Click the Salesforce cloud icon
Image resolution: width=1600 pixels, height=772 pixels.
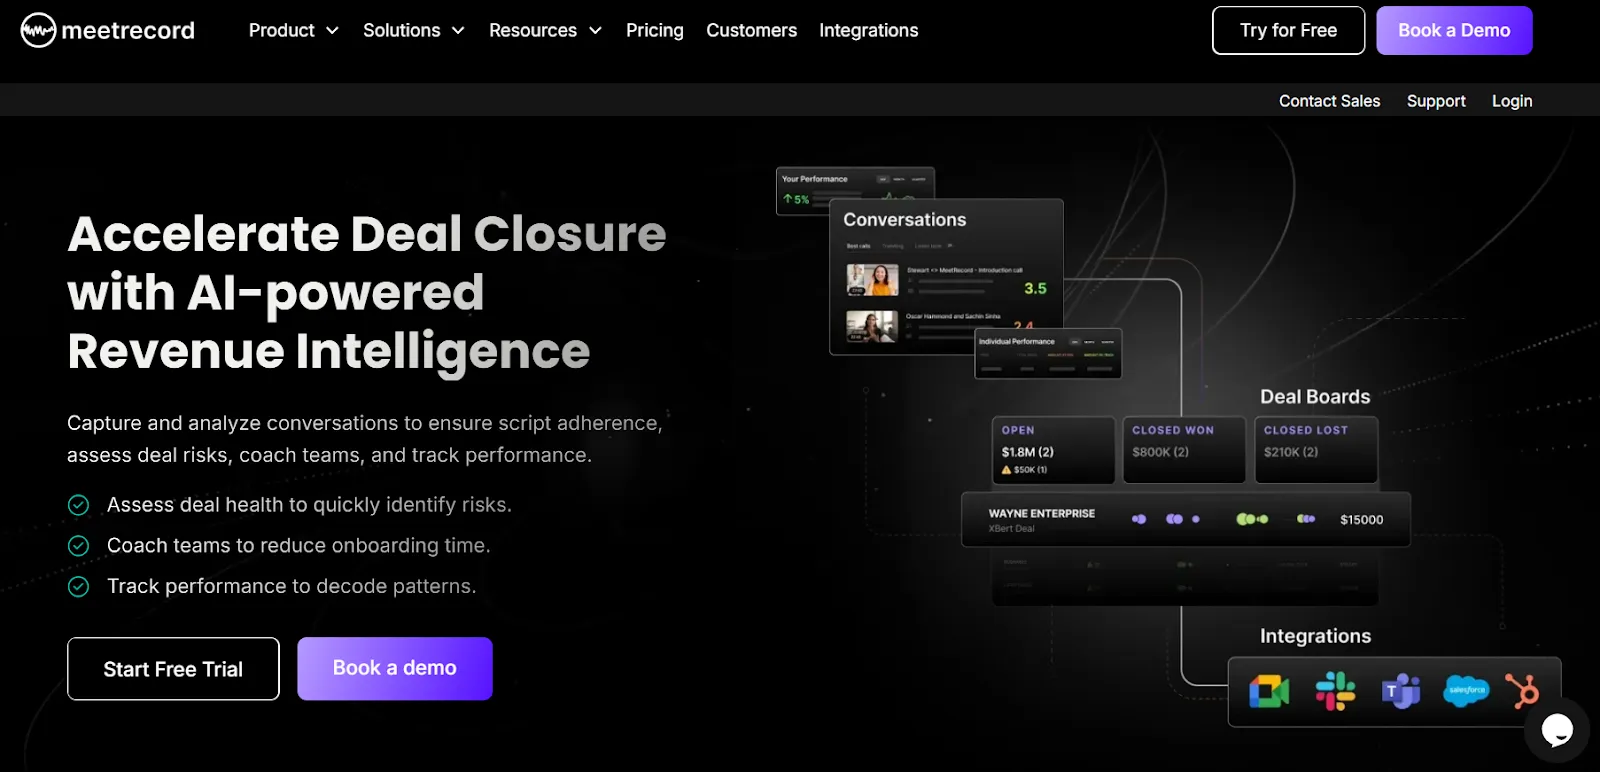point(1466,690)
